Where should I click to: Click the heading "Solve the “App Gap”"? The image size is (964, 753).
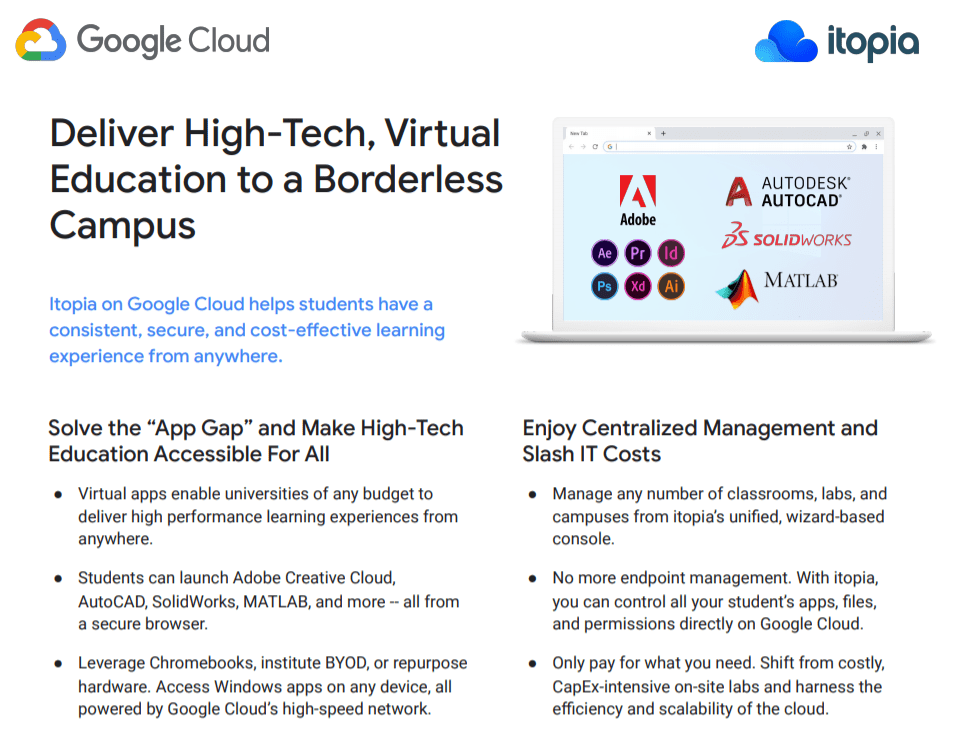(256, 441)
